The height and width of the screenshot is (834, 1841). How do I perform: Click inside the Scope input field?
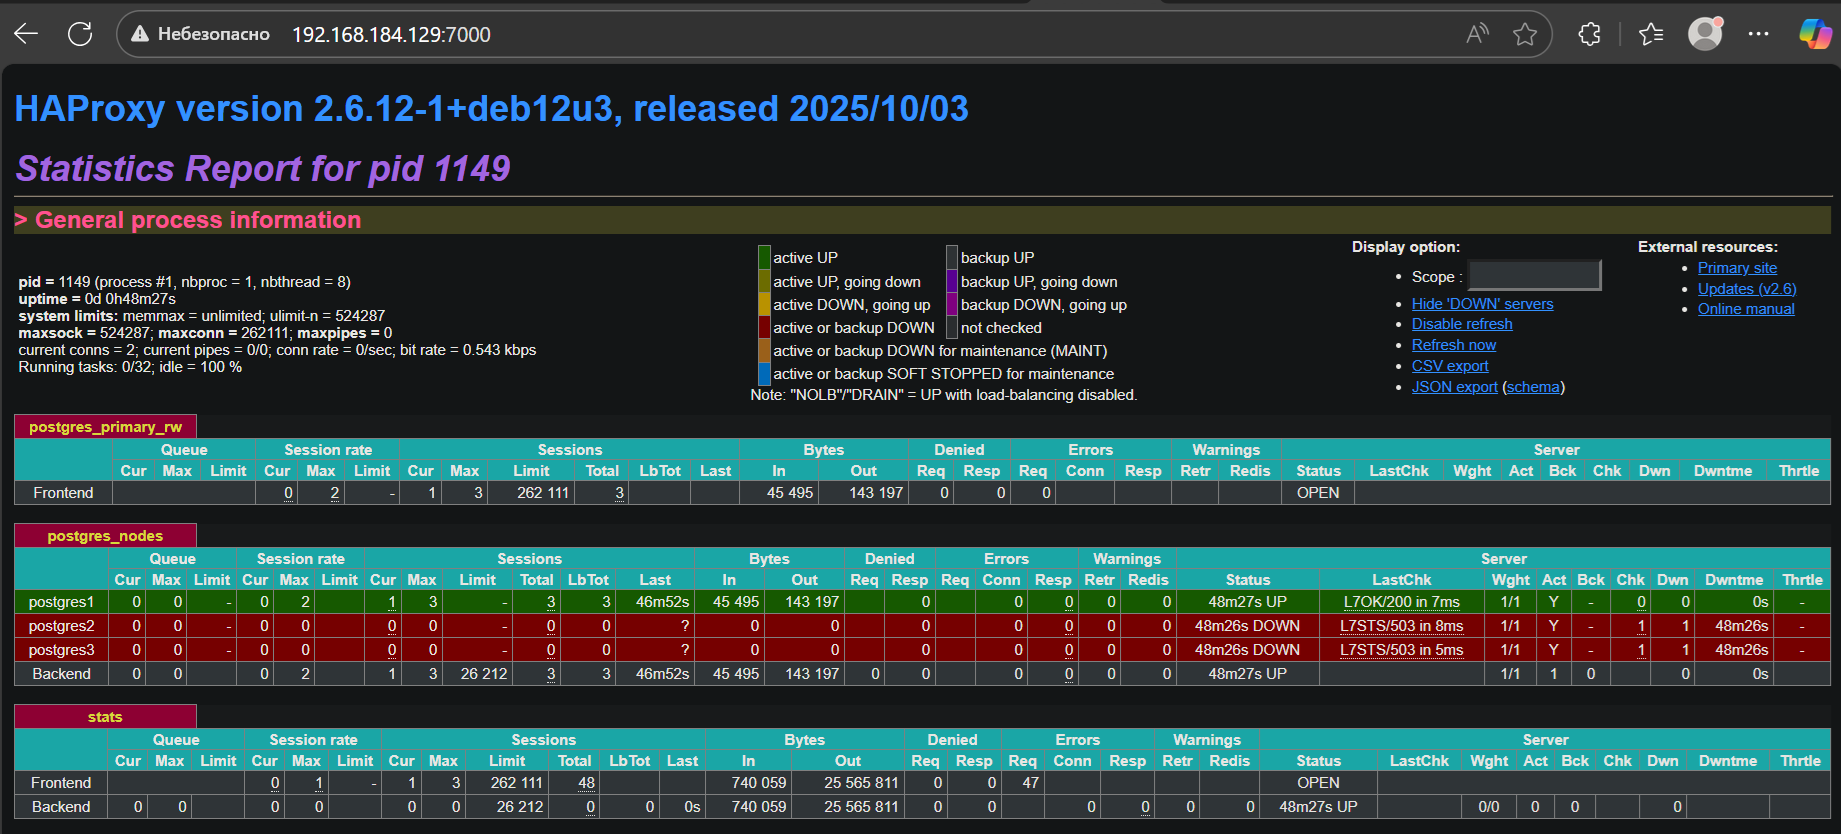[1534, 276]
